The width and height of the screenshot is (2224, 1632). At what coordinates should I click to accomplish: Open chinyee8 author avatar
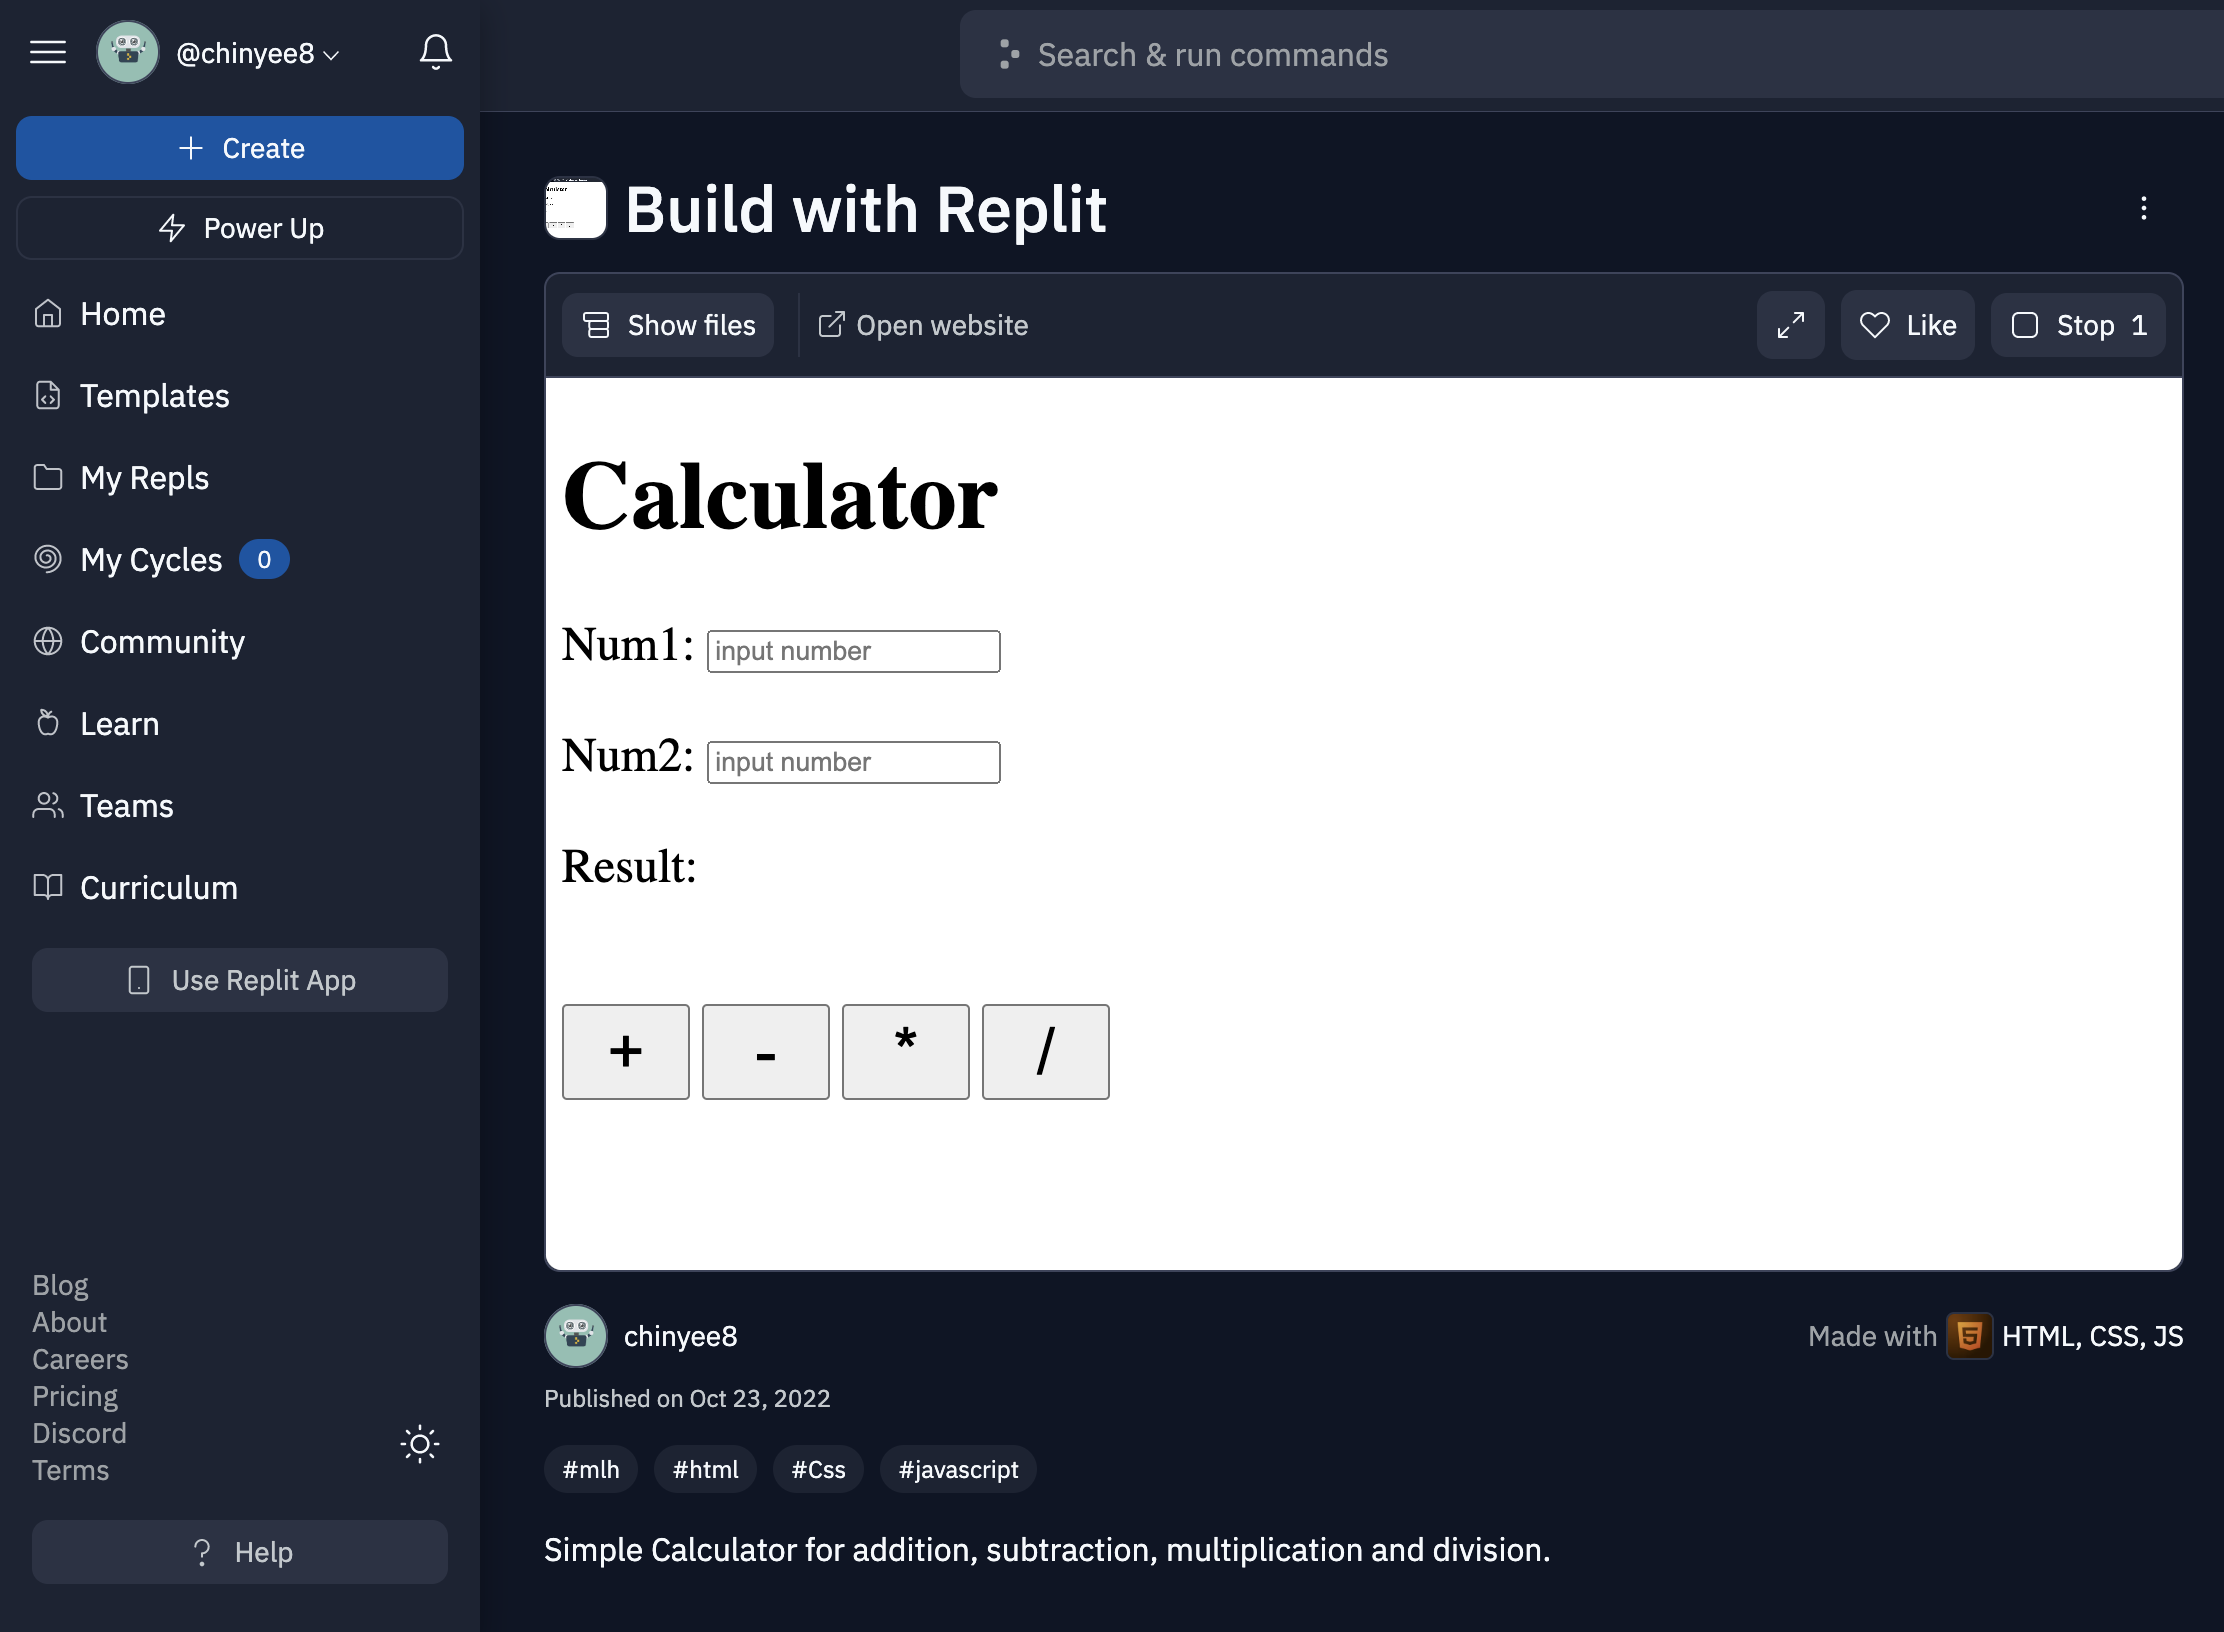[x=576, y=1336]
